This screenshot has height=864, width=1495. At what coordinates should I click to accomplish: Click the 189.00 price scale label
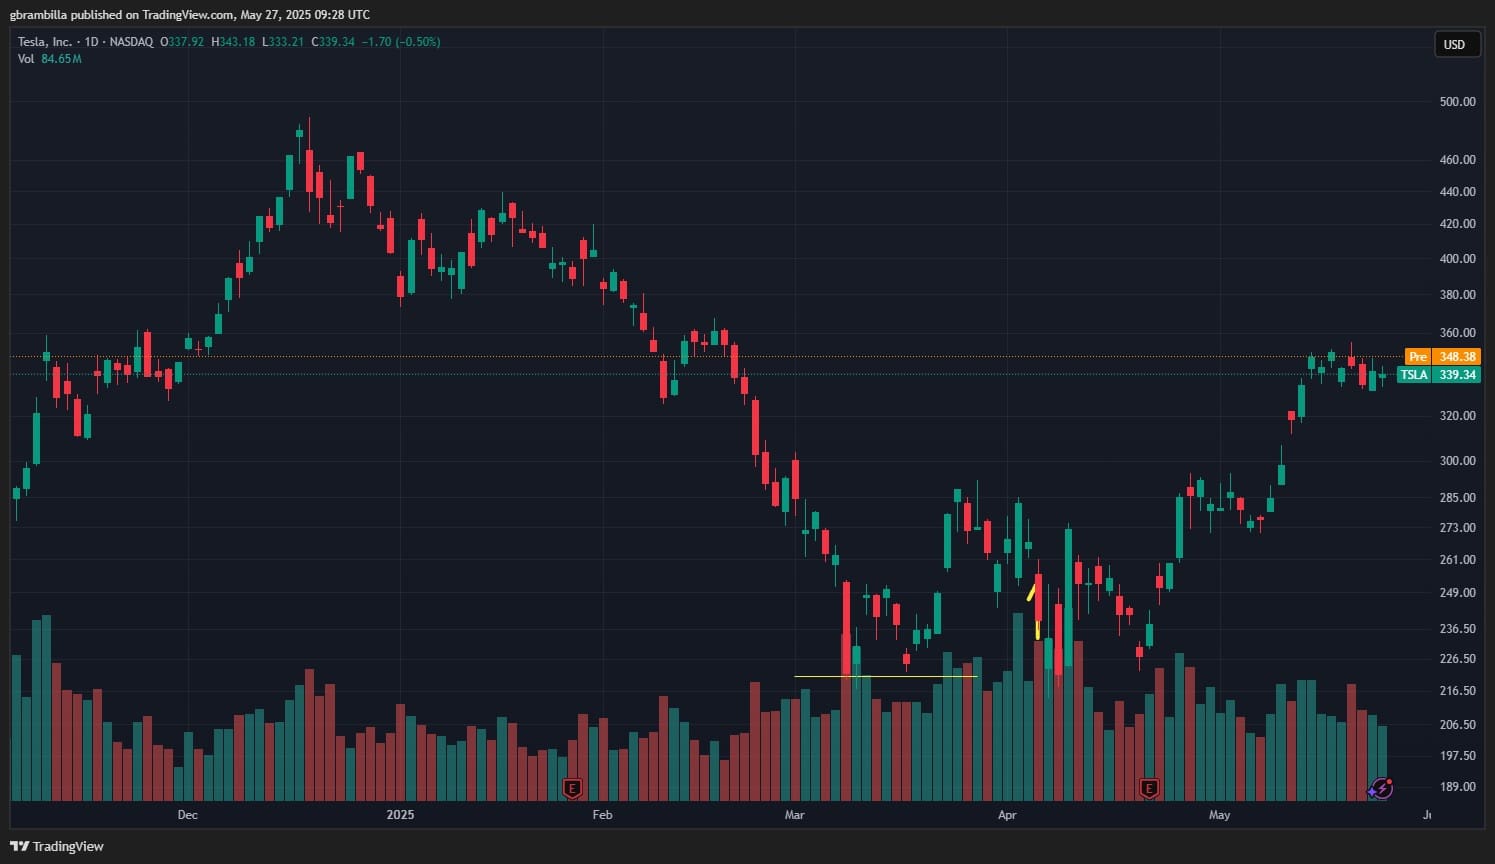(x=1457, y=787)
